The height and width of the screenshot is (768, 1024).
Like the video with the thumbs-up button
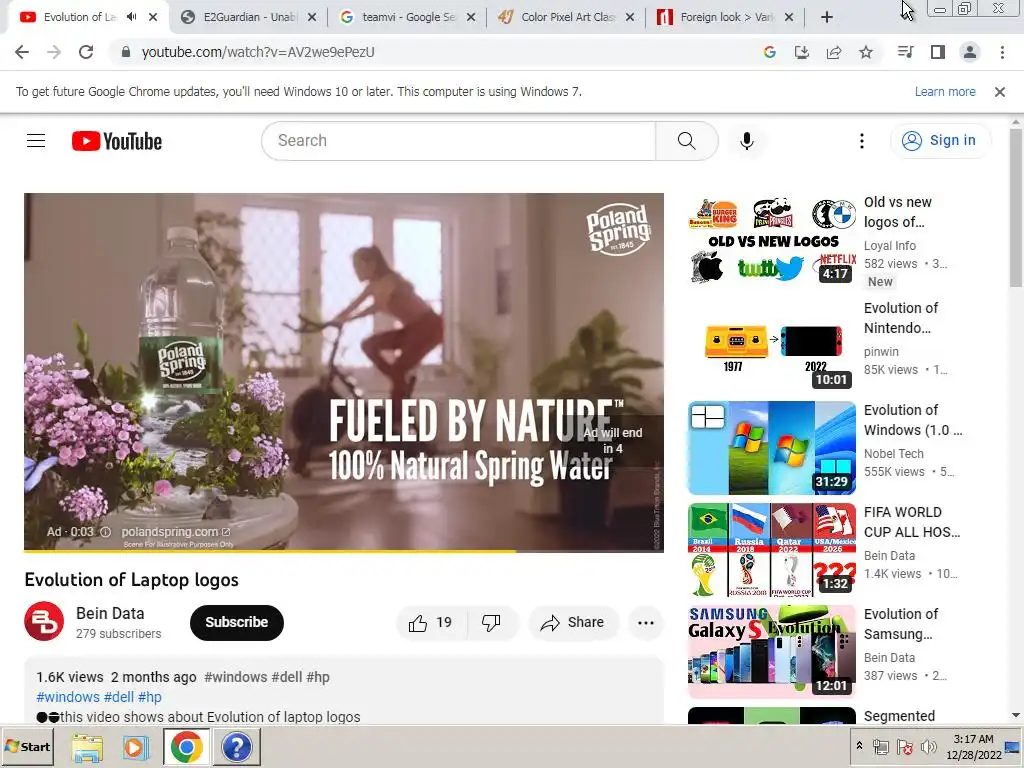pos(430,622)
